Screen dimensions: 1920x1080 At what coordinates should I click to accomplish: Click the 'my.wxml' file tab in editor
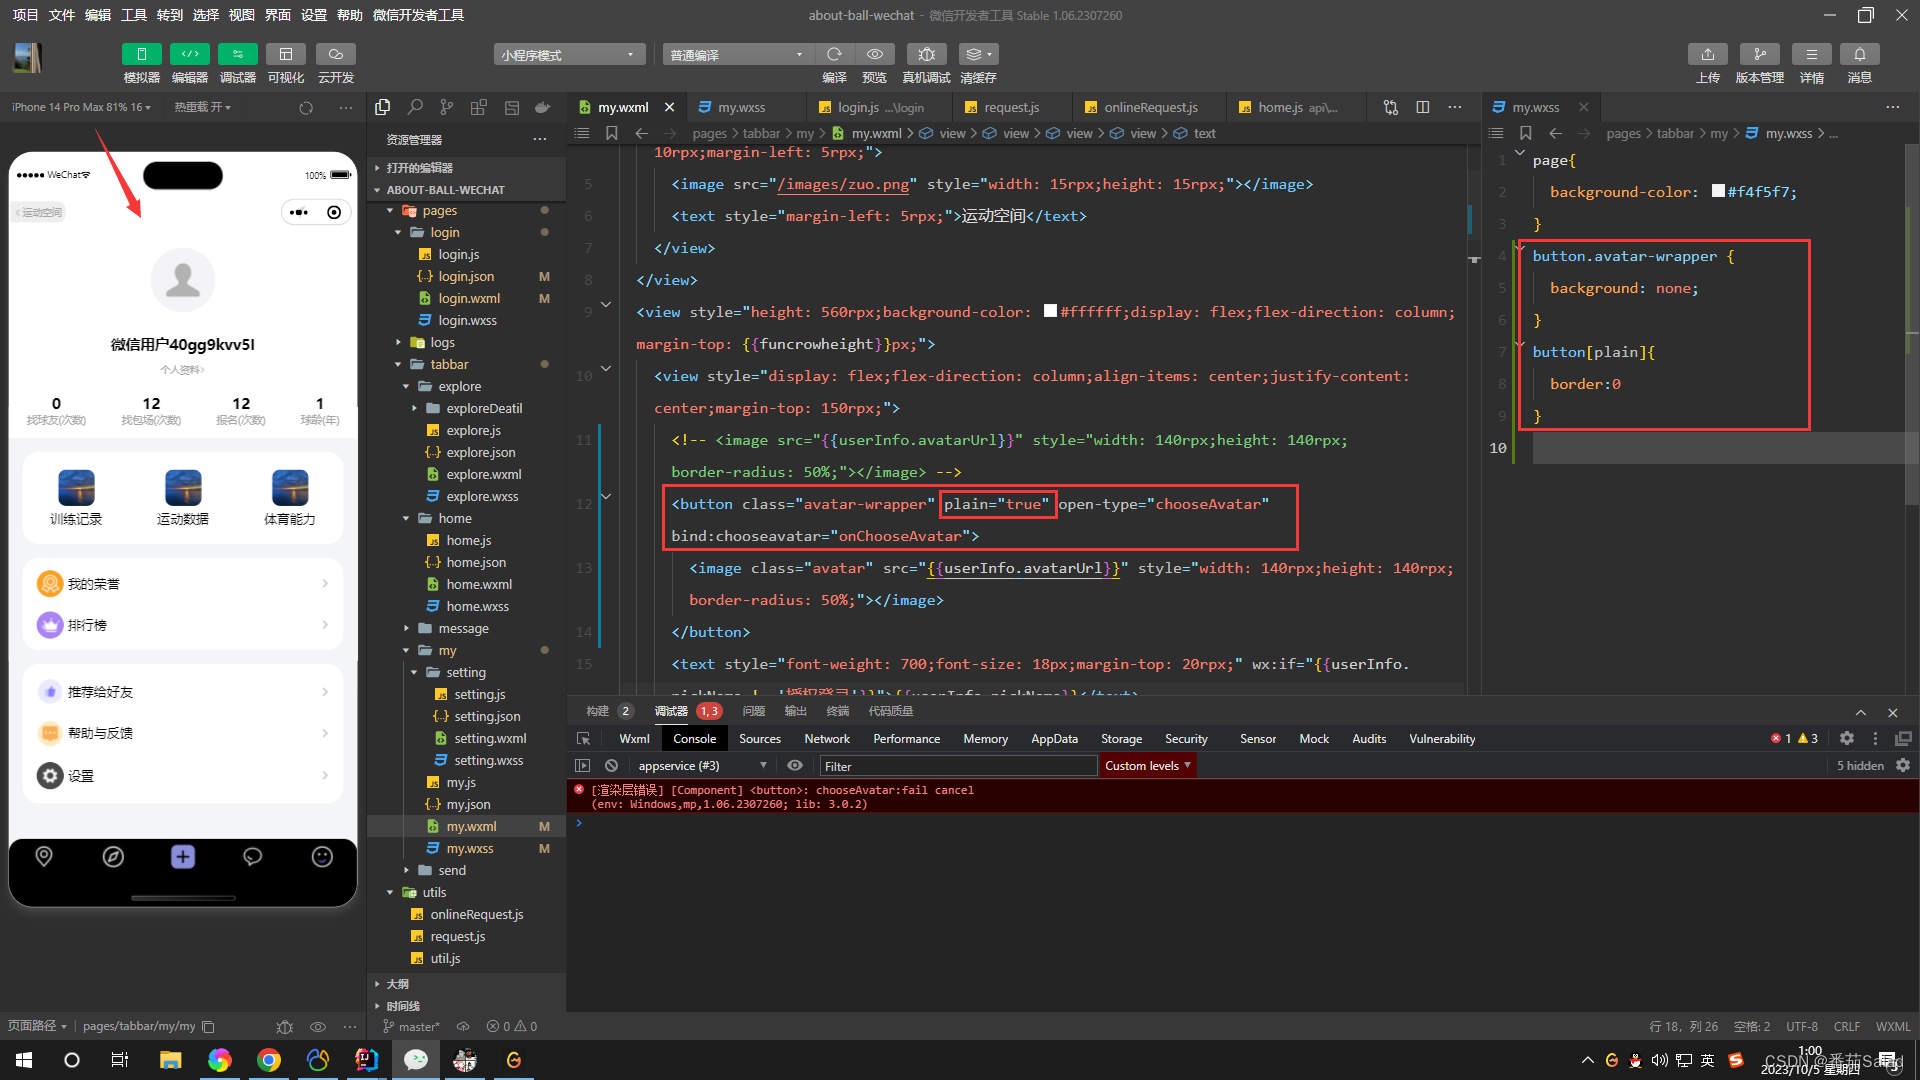[616, 107]
